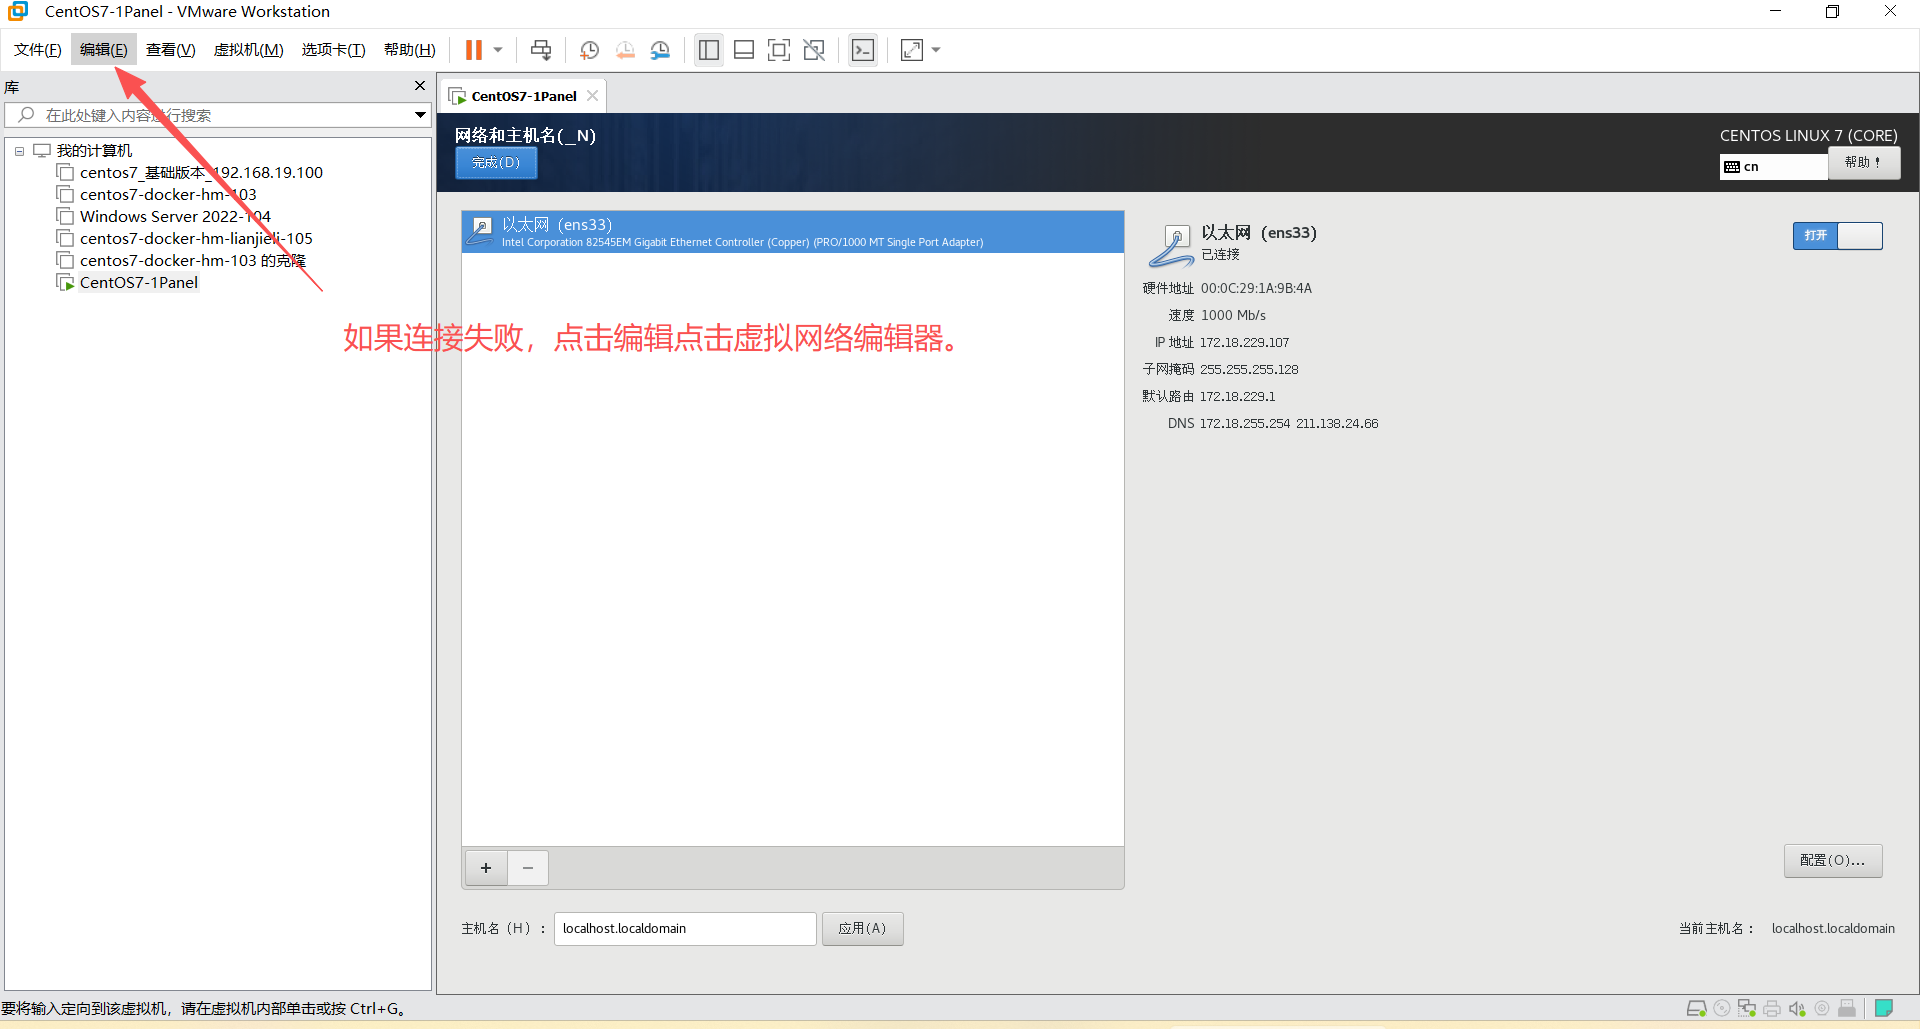1920x1029 pixels.
Task: Select the first centos7-docker-hm-103 entry
Action: pyautogui.click(x=168, y=195)
